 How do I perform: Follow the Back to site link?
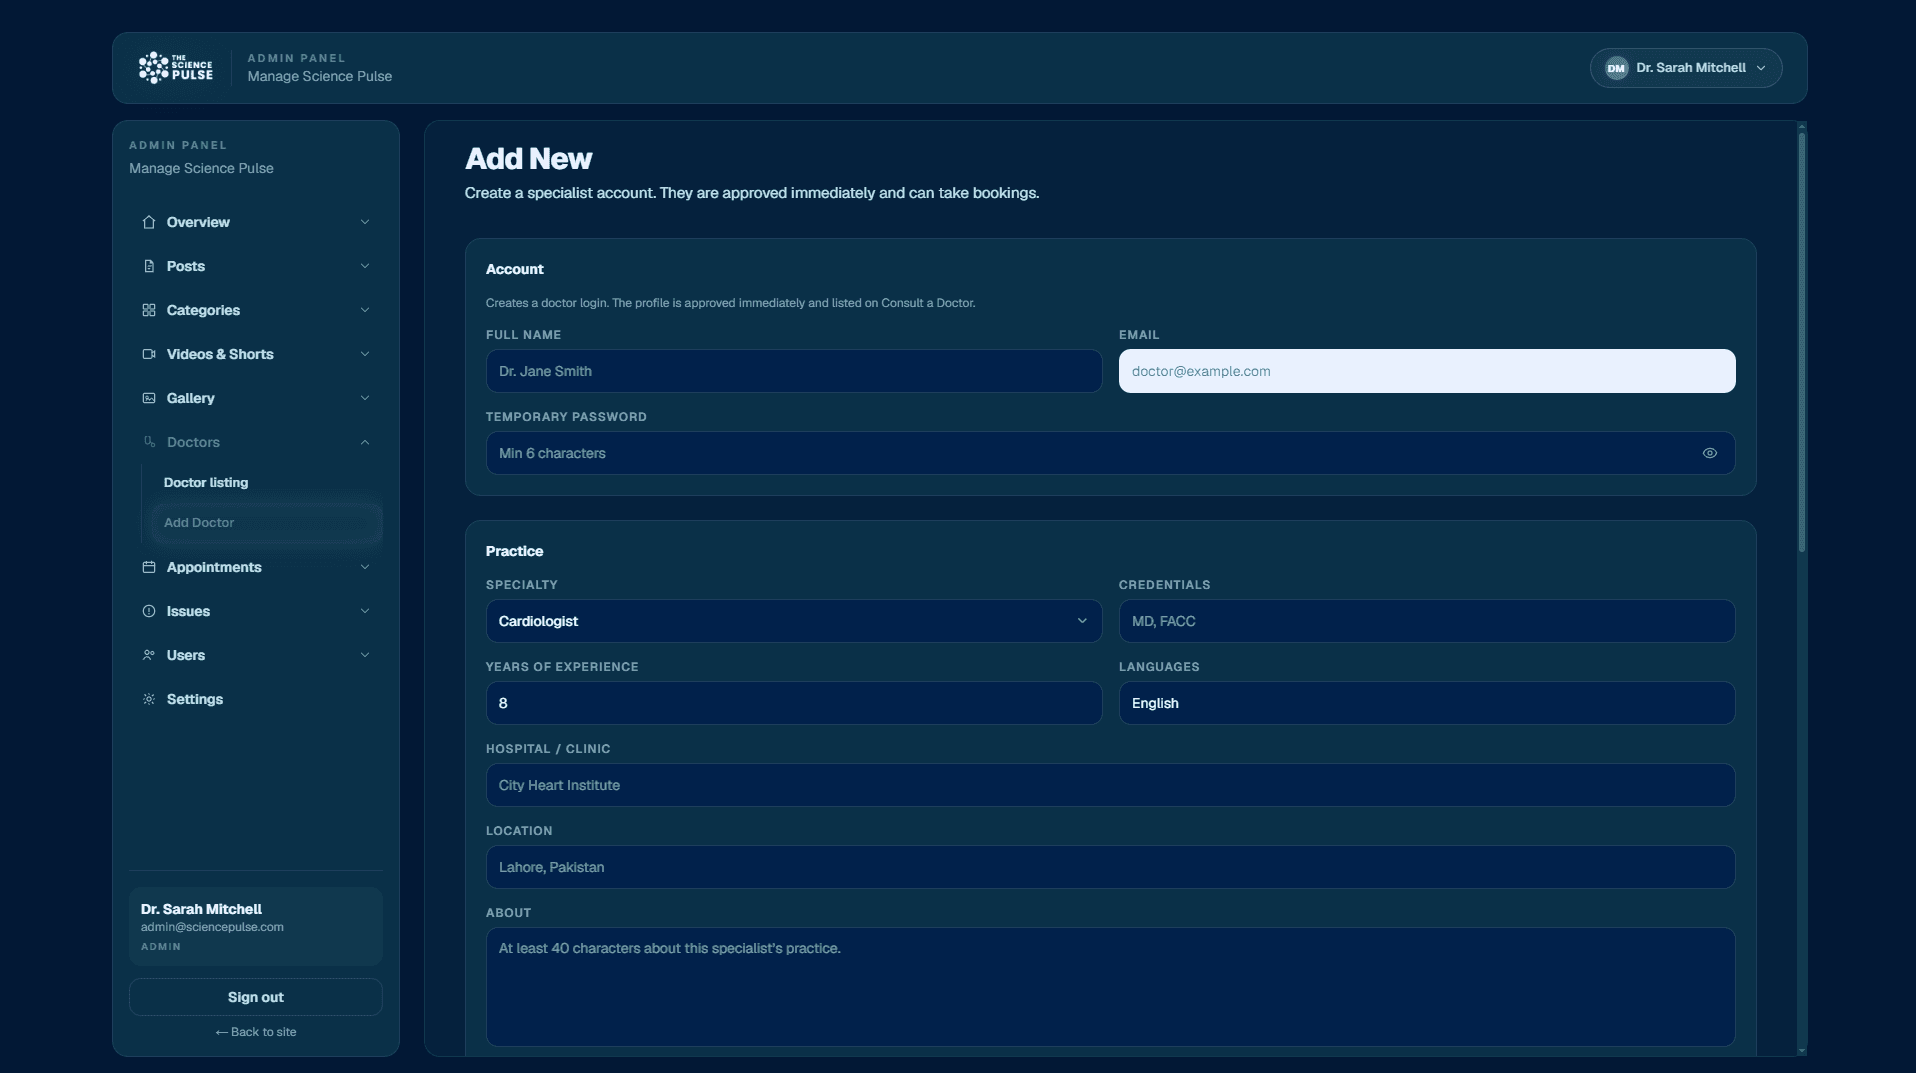point(256,1032)
